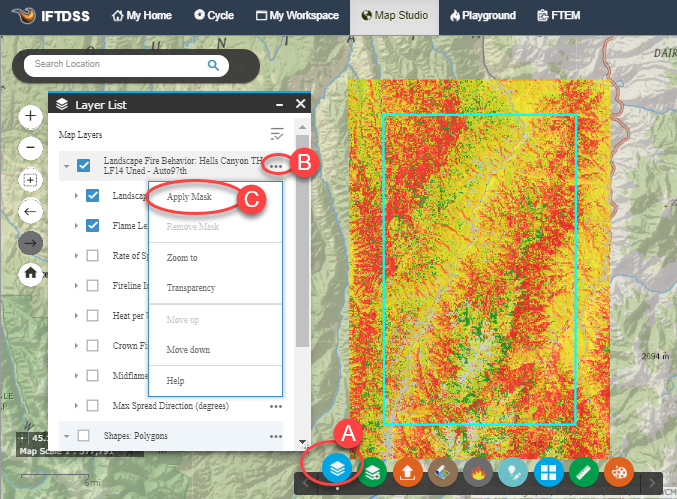Click the orange upload shapefile icon
The width and height of the screenshot is (677, 499).
tap(407, 472)
